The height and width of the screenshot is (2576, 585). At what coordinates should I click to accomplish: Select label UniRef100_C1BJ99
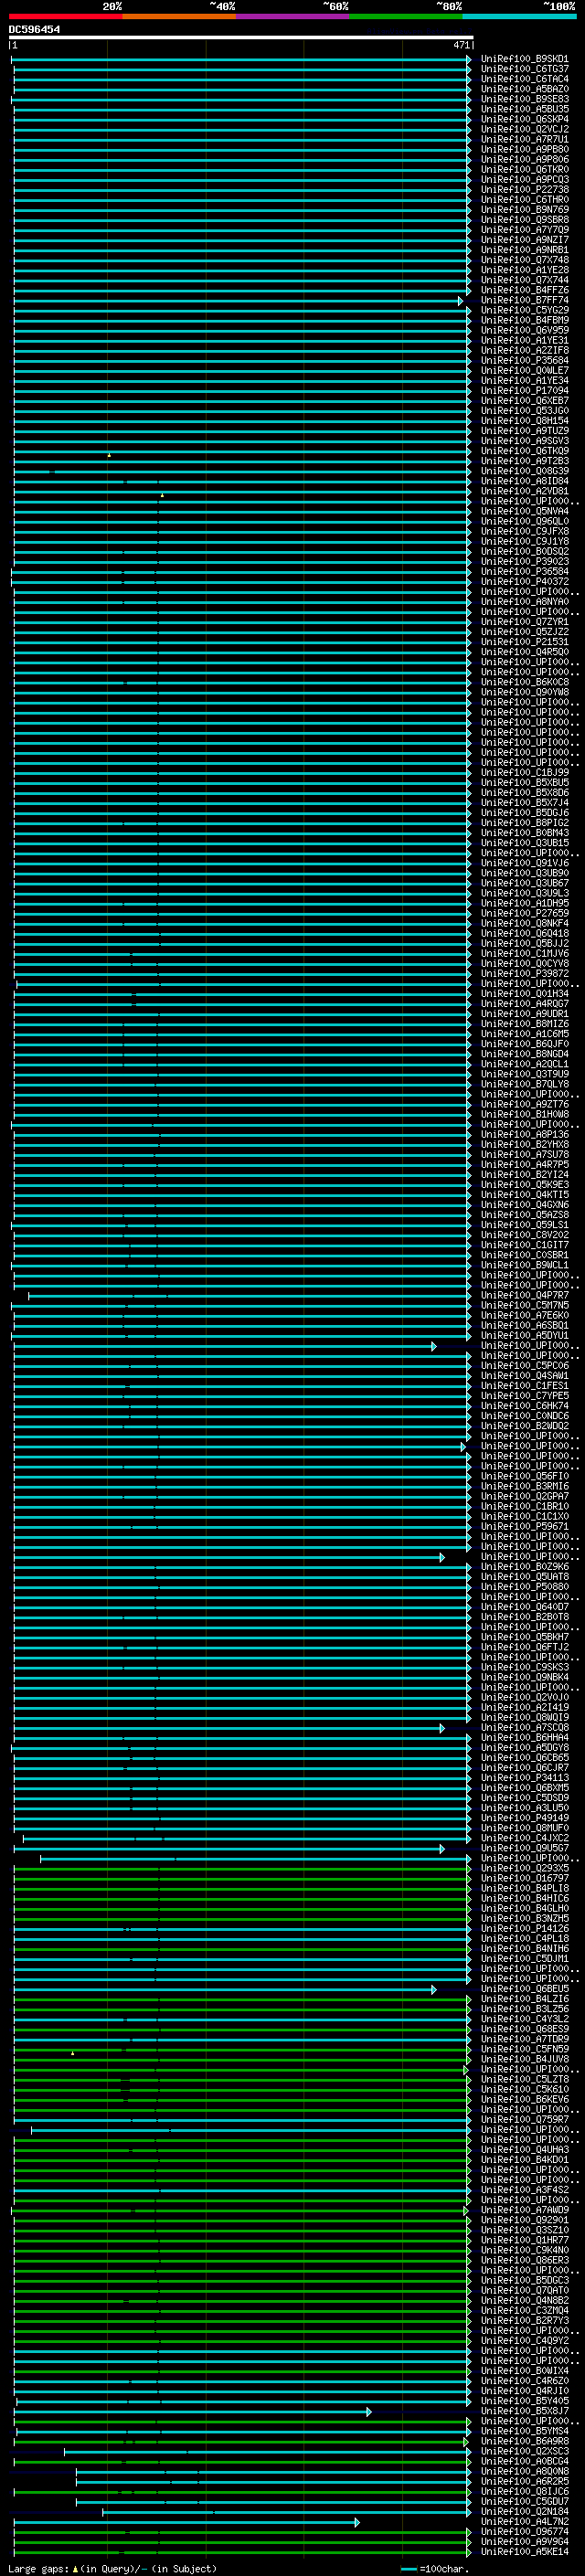(x=524, y=772)
